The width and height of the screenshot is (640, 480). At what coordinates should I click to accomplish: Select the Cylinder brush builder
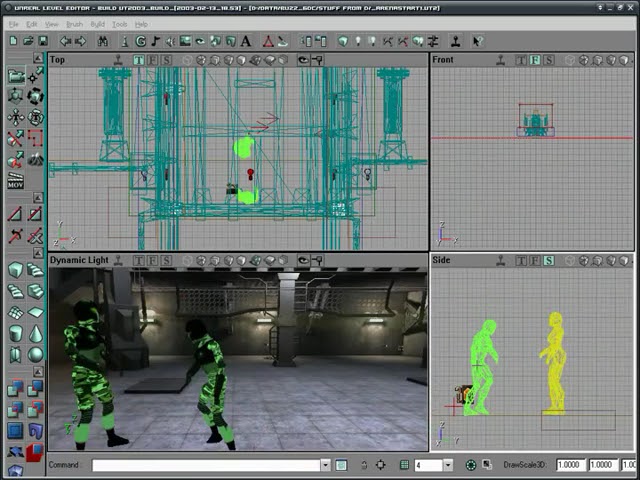click(16, 333)
